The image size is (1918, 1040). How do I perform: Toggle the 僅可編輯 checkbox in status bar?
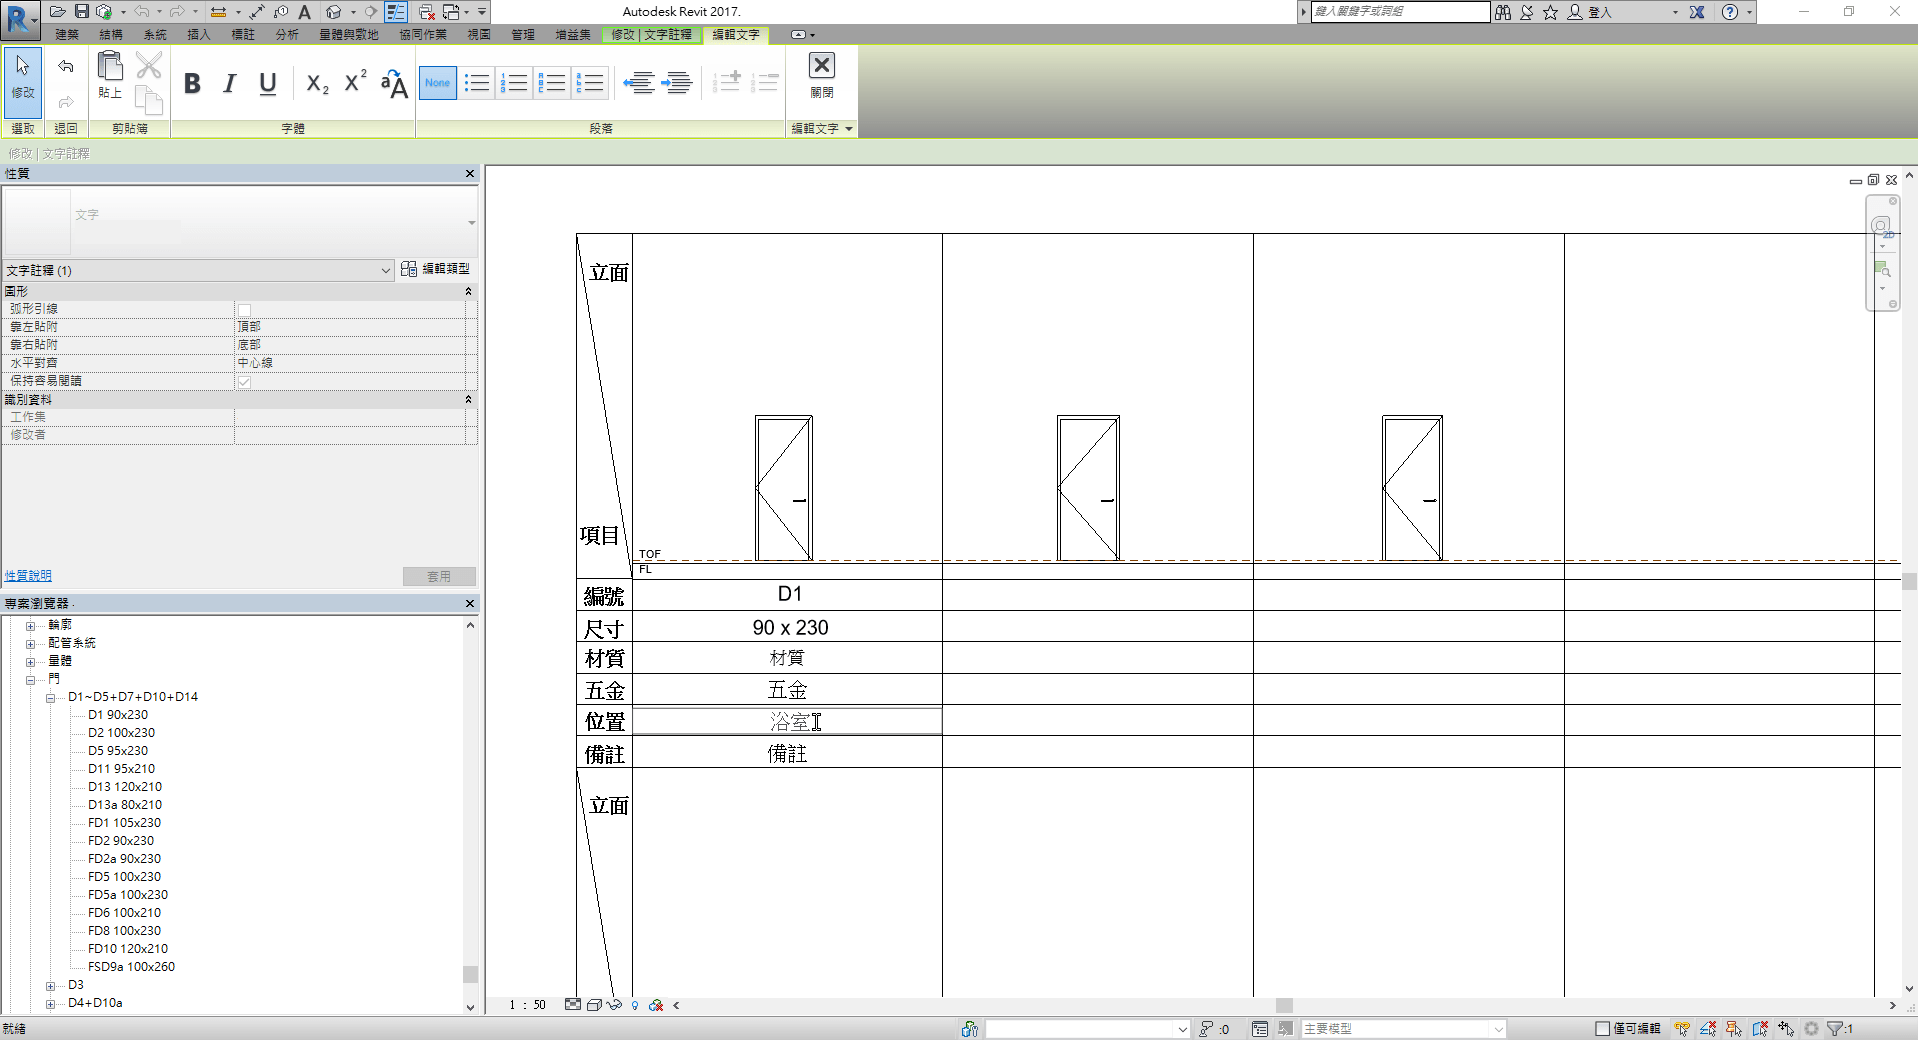(x=1602, y=1028)
